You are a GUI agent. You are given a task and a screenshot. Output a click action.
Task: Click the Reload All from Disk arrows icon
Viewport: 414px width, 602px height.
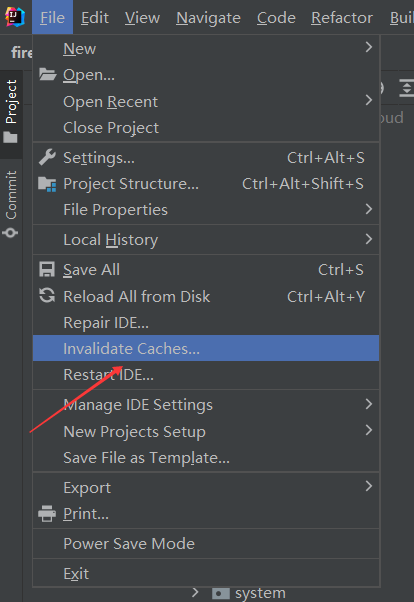[x=47, y=296]
